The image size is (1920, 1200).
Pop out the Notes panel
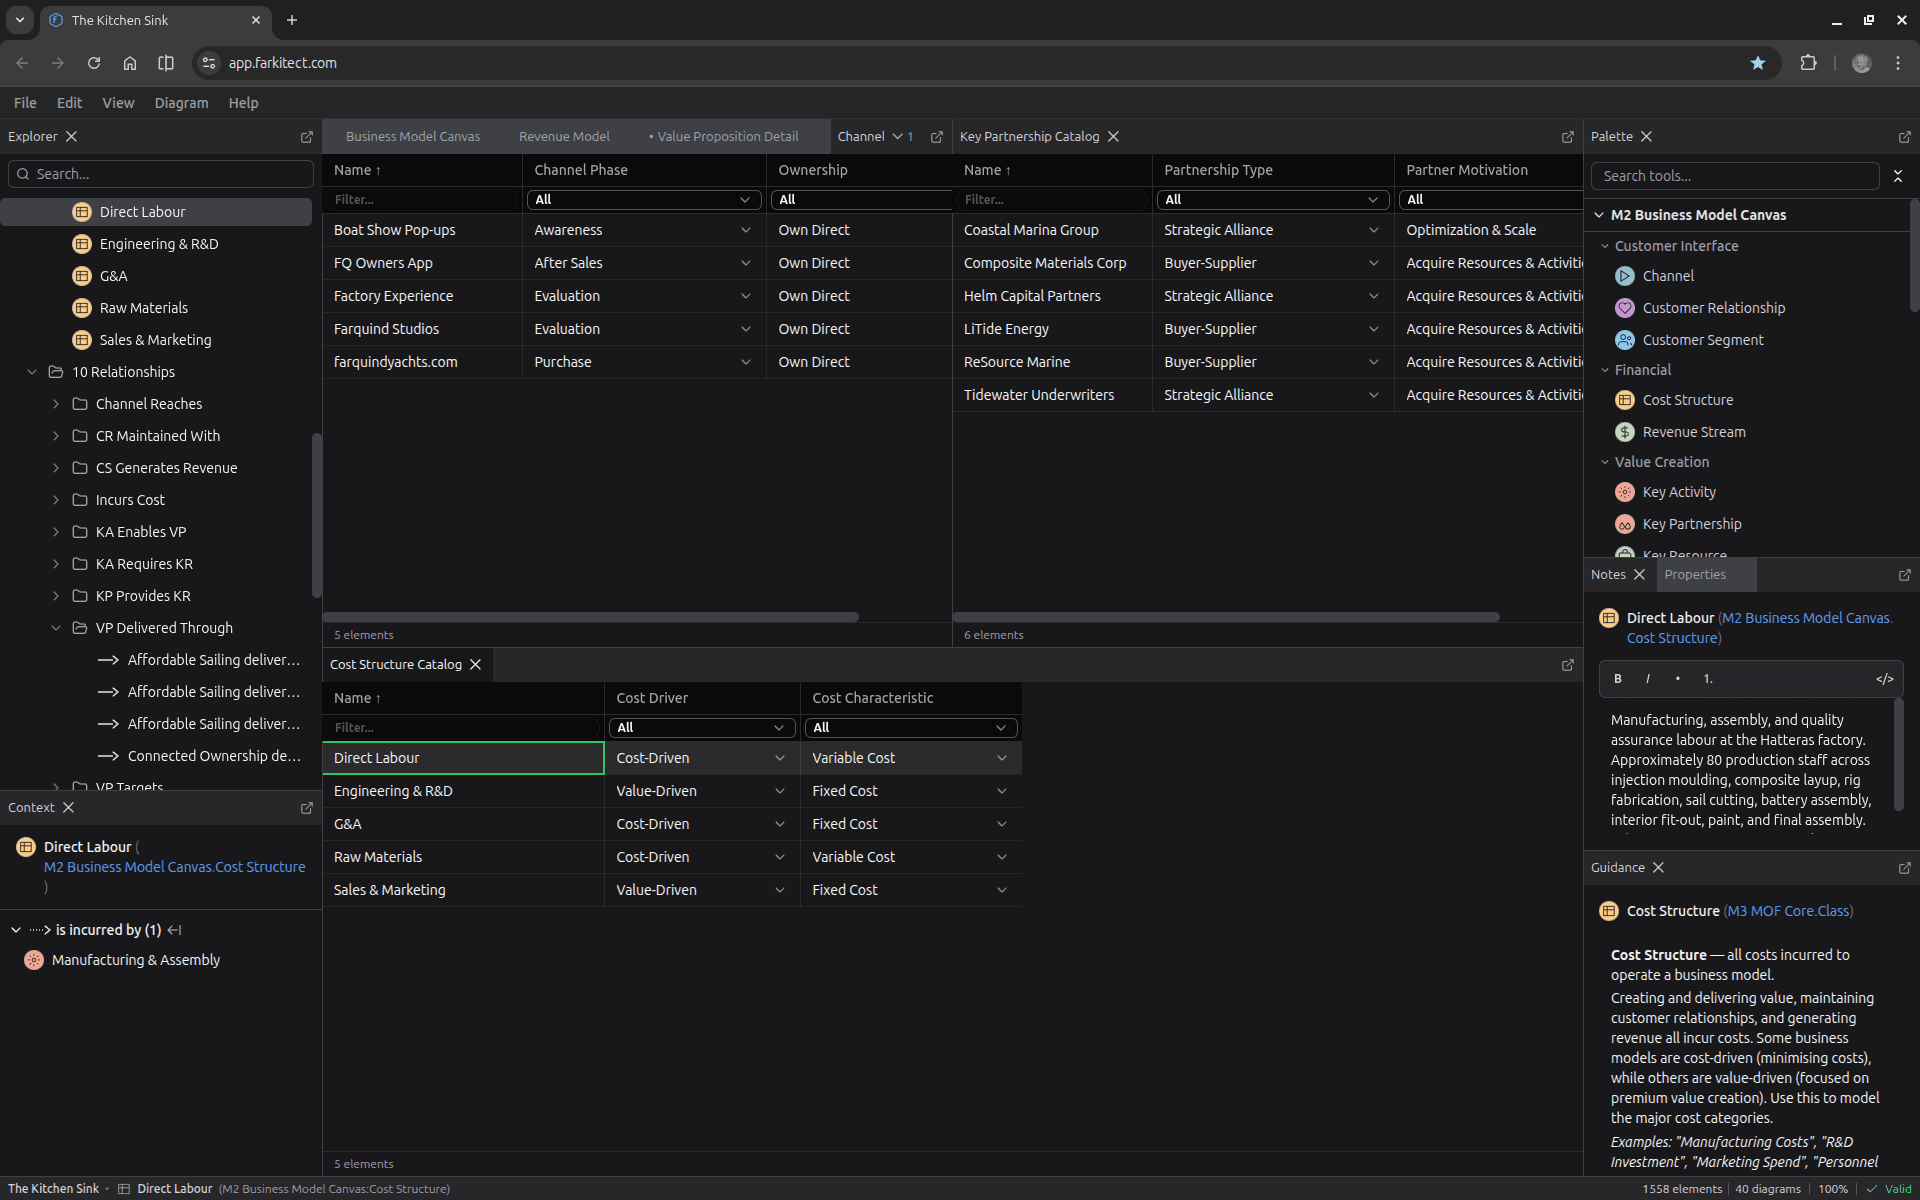coord(1905,575)
